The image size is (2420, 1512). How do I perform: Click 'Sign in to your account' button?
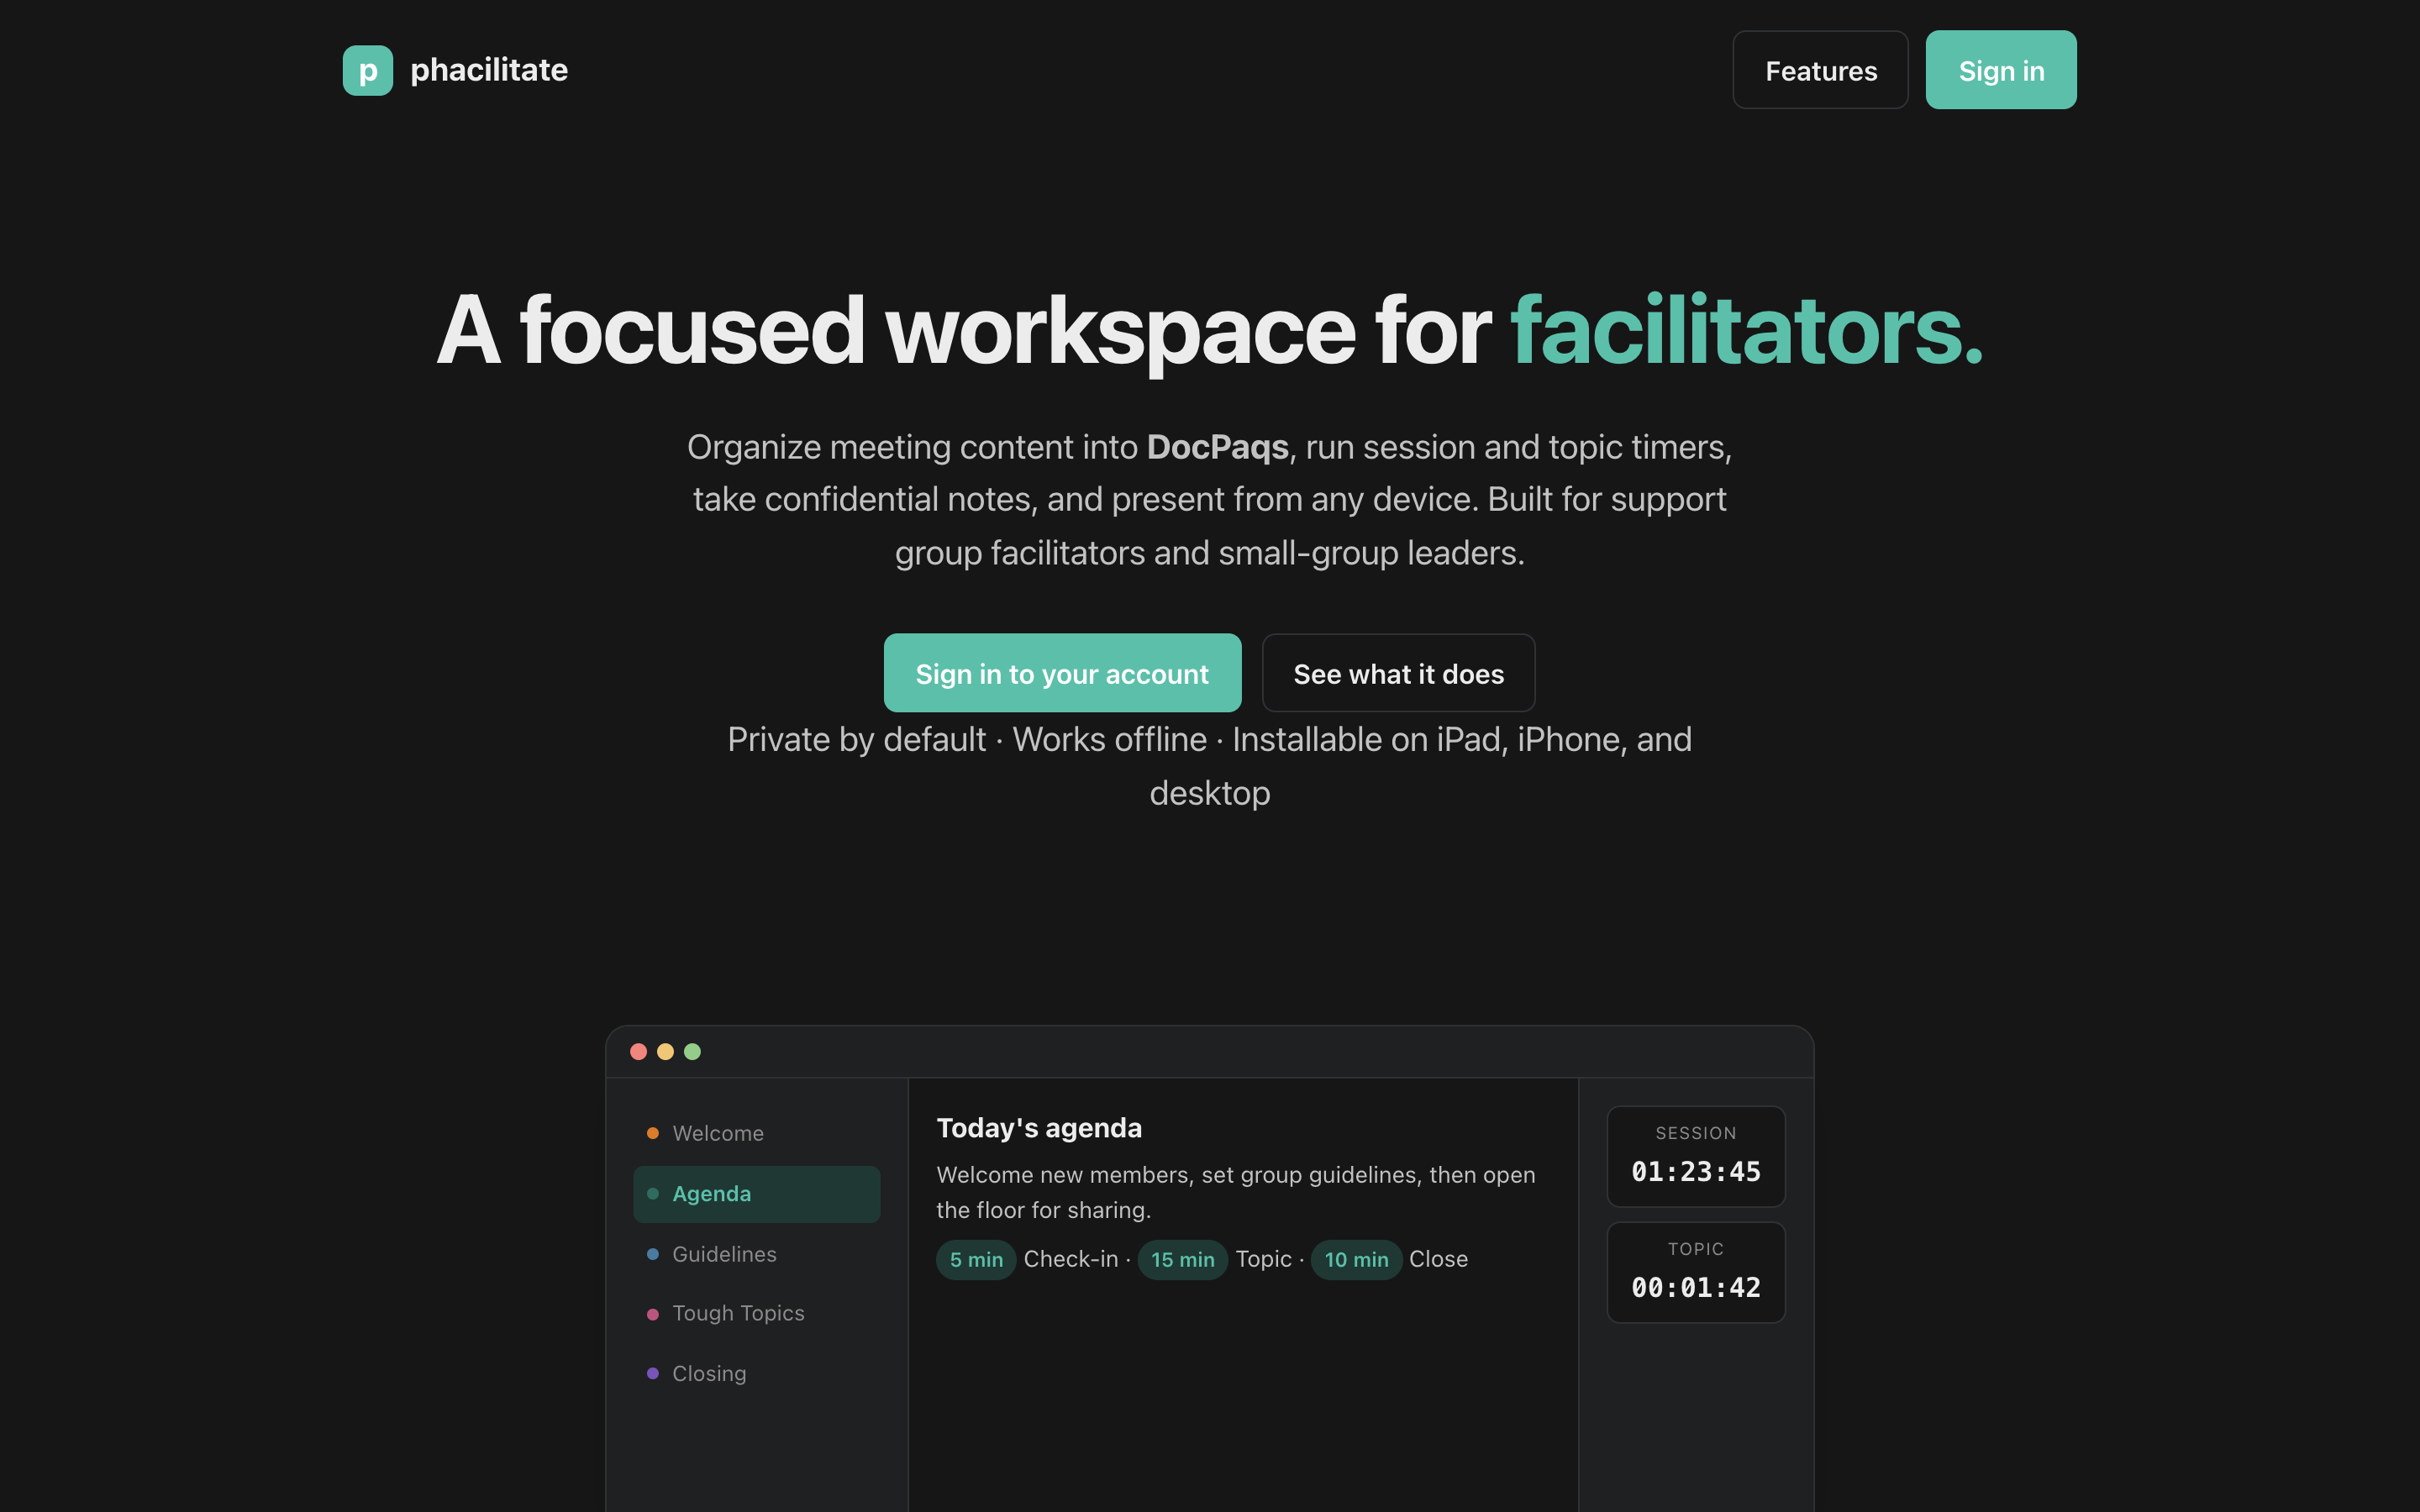1062,673
